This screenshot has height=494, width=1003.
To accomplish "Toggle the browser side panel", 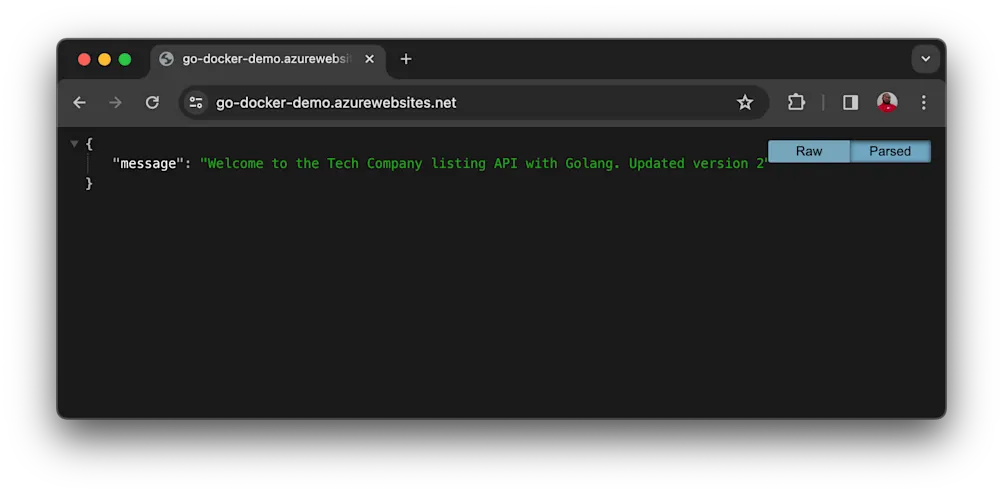I will [x=850, y=102].
